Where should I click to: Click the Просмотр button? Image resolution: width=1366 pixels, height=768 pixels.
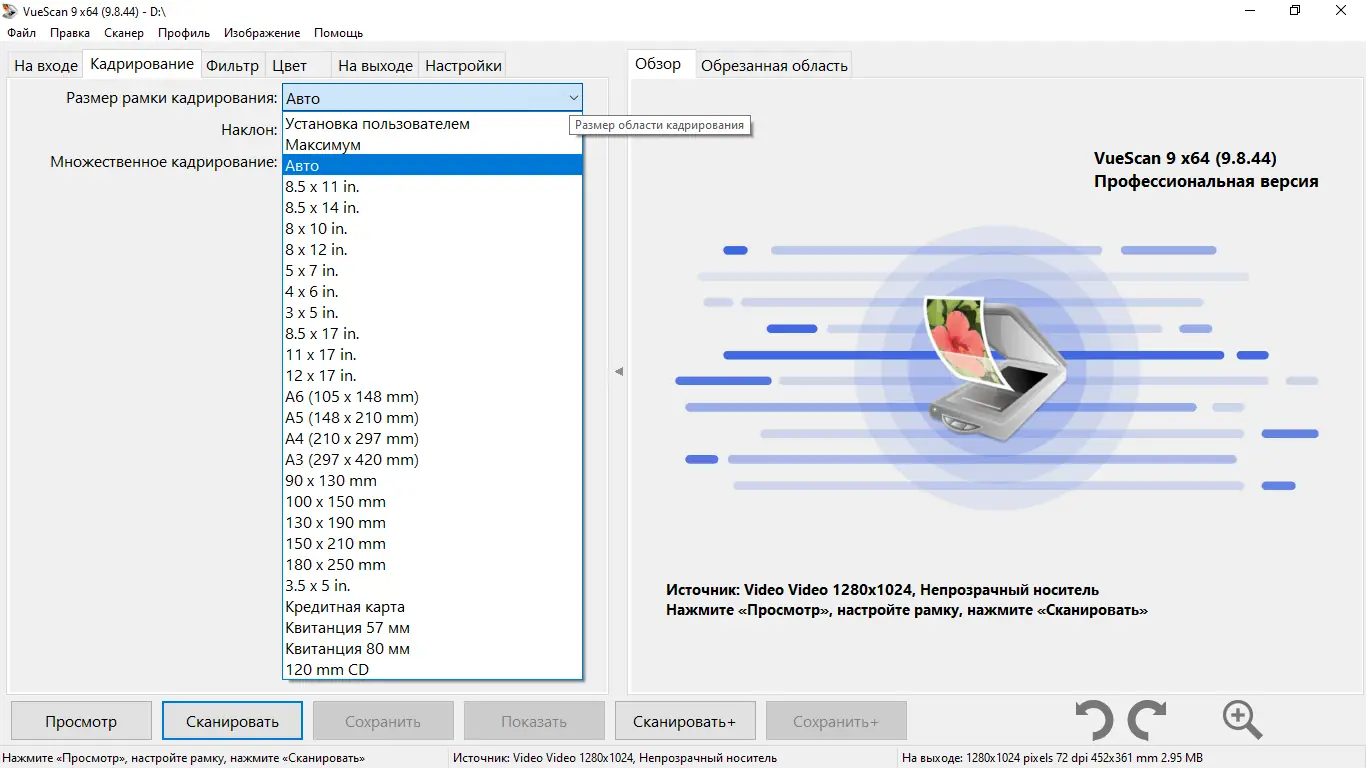[x=81, y=721]
